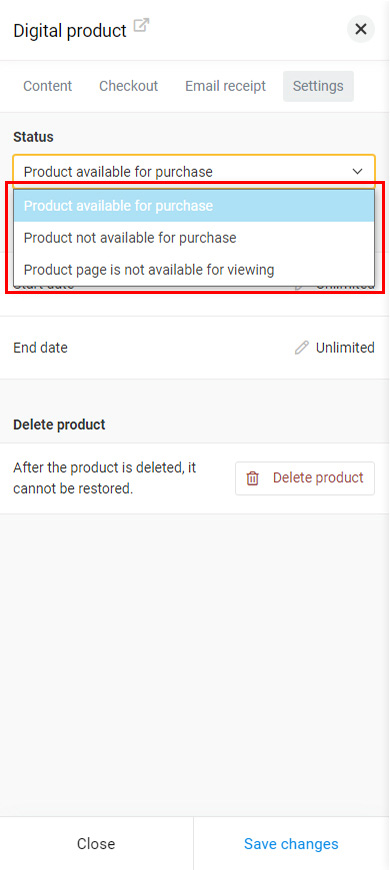Switch to the Content tab
Image resolution: width=390 pixels, height=870 pixels.
tap(48, 86)
